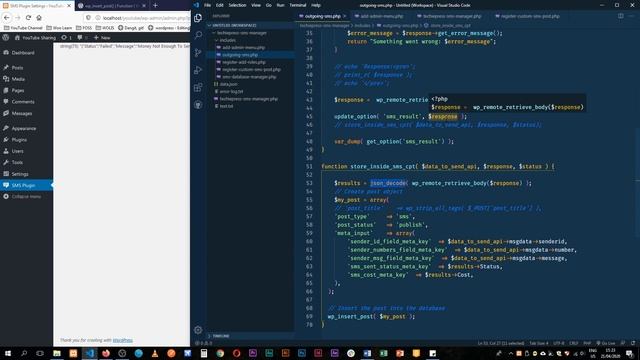Open Plugins in the WordPress menu

[27, 140]
